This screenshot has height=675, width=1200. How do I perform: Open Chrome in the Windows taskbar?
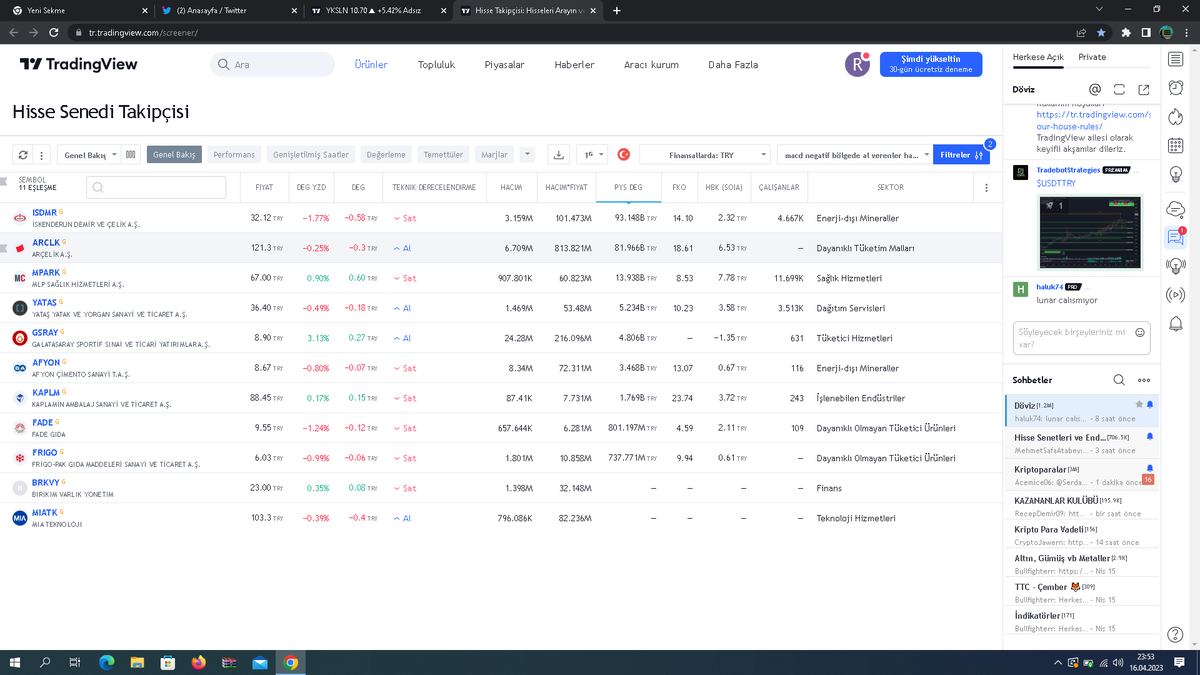[290, 662]
